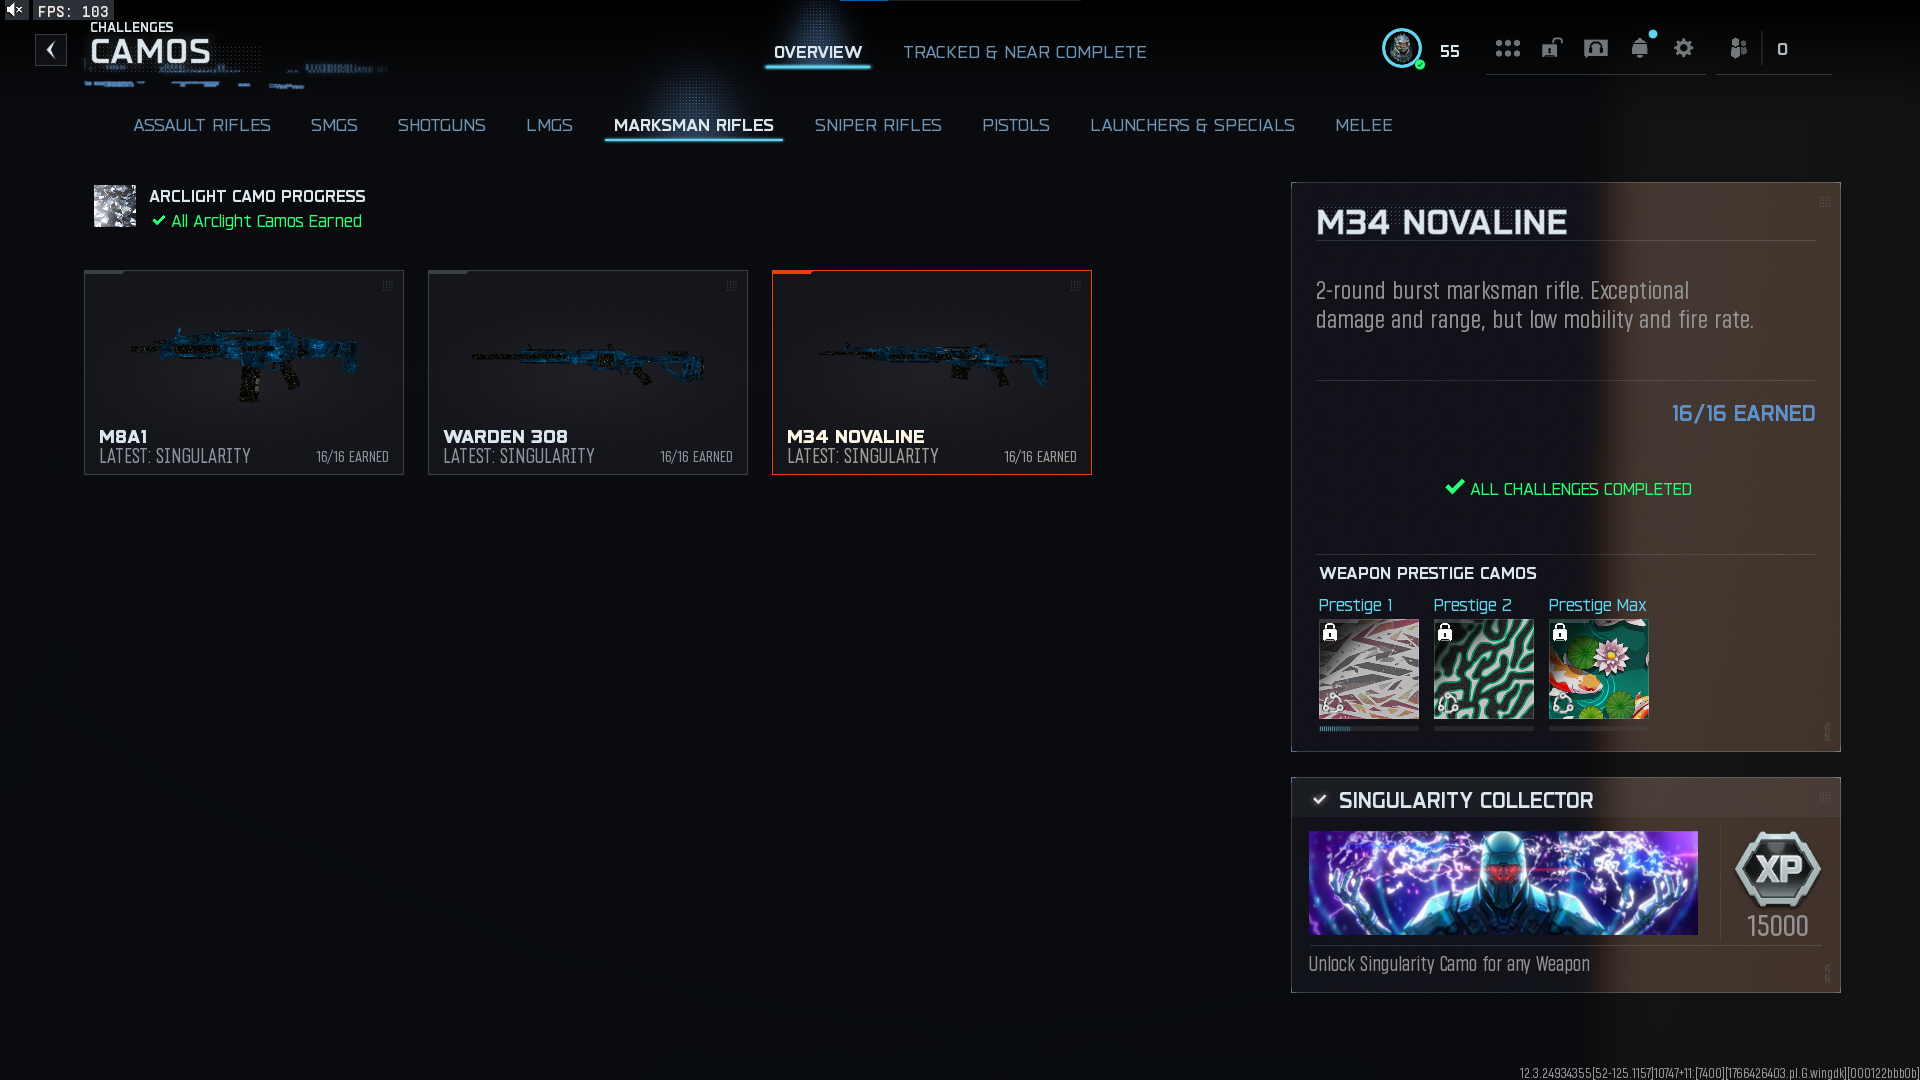The image size is (1920, 1080).
Task: Click the unlock padlock icon in header
Action: pos(1551,48)
